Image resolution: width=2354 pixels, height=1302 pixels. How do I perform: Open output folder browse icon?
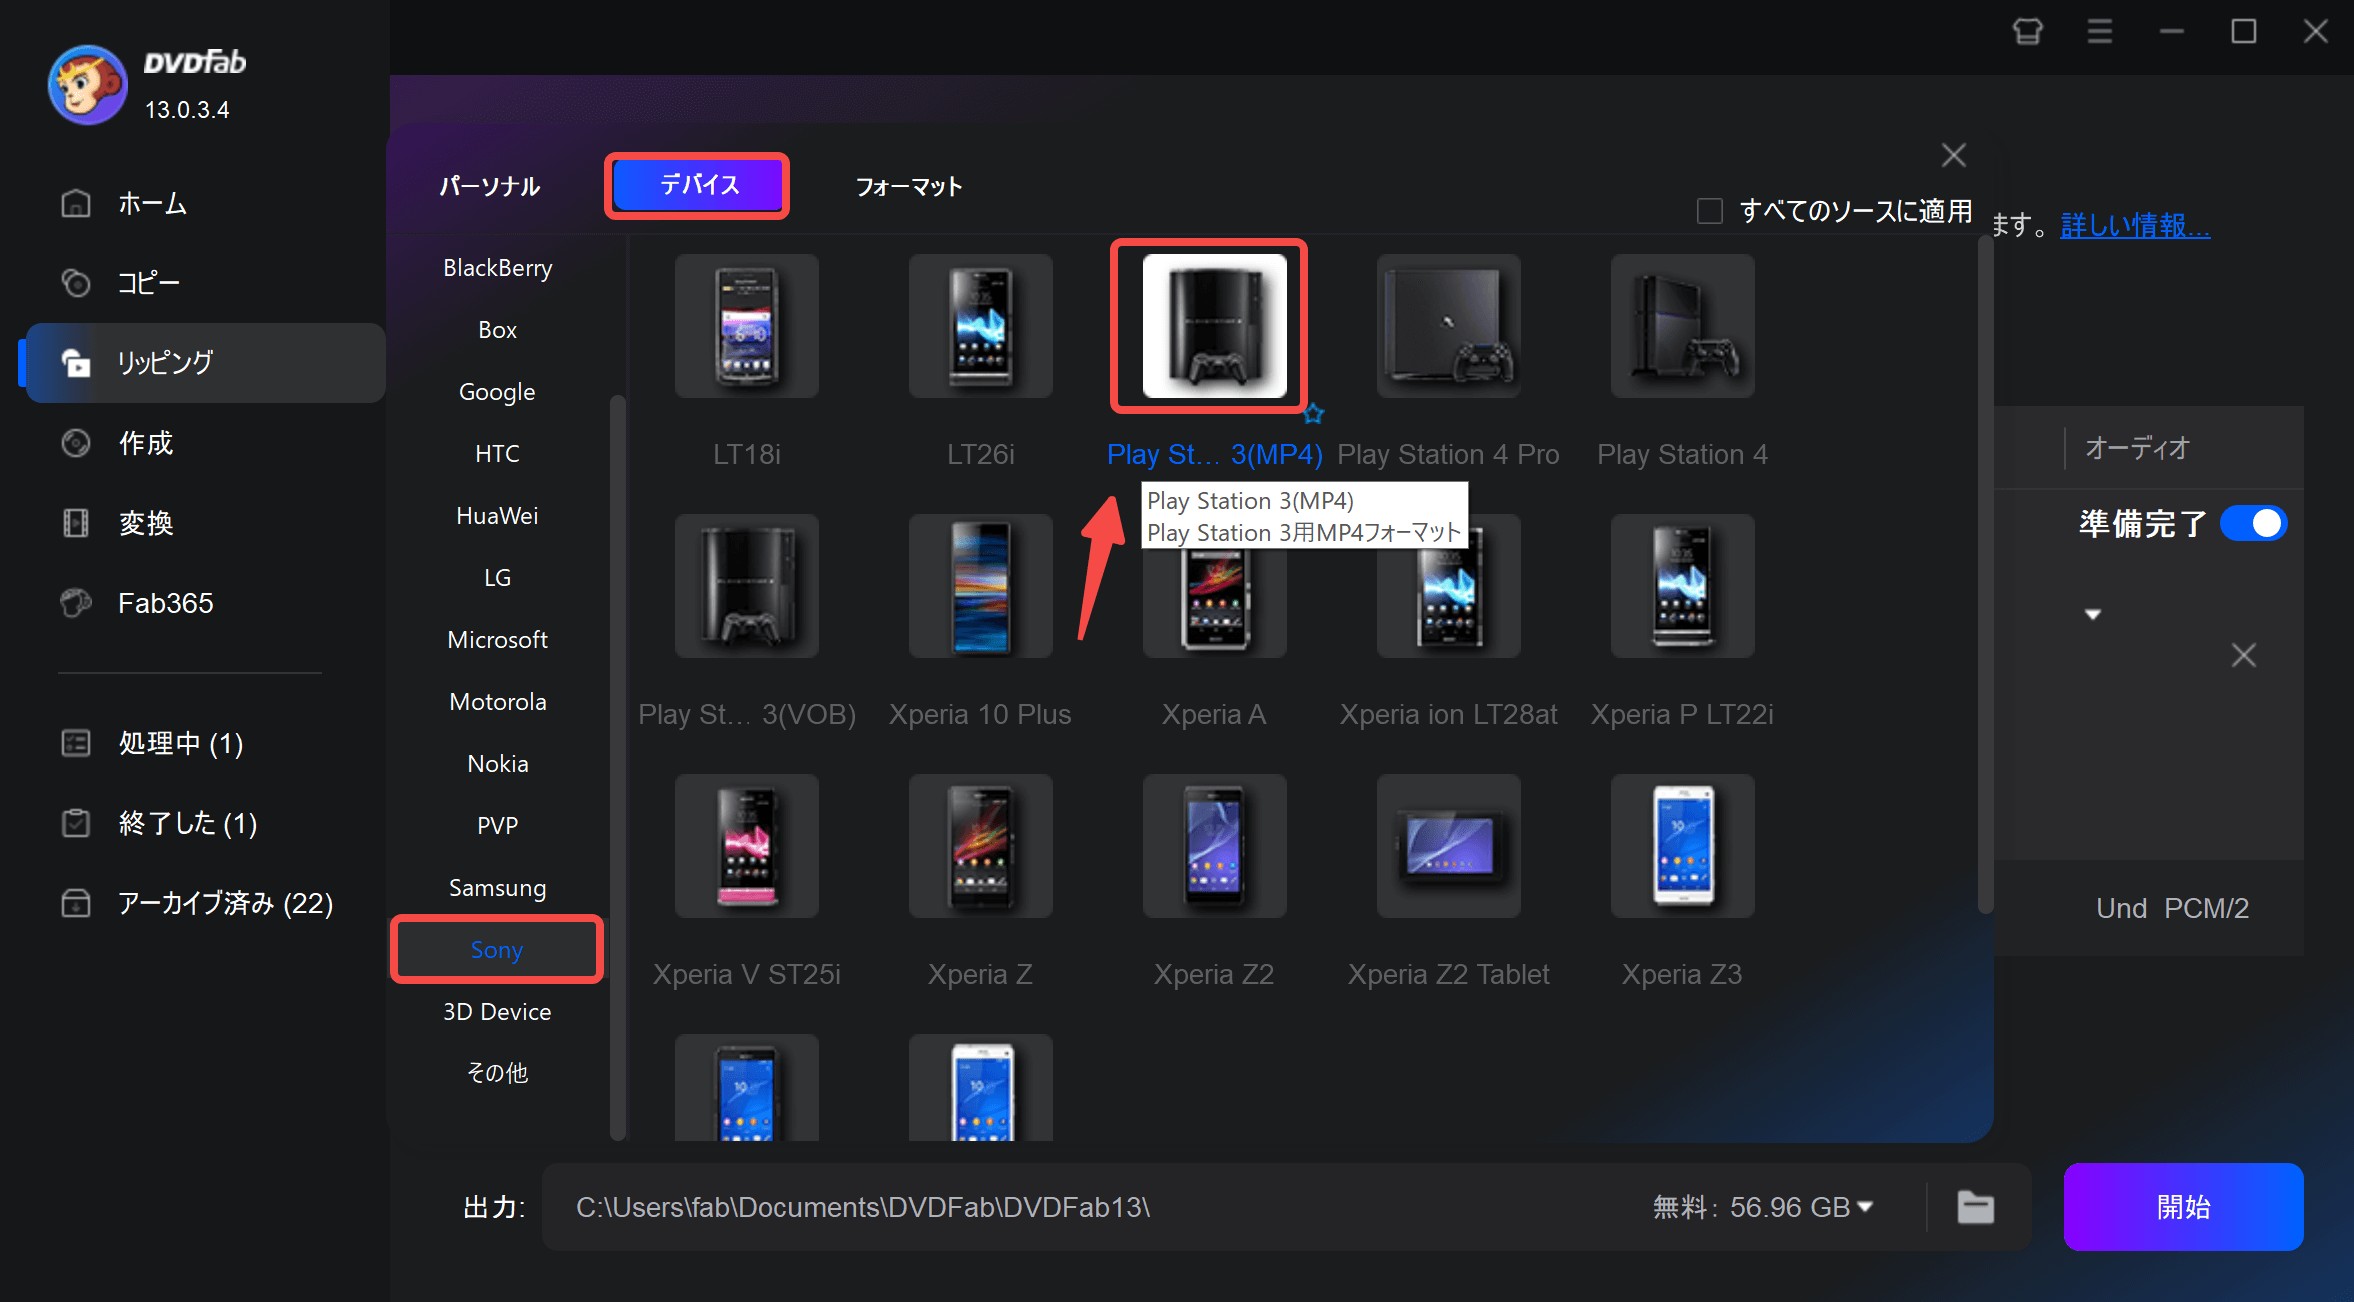coord(1975,1207)
